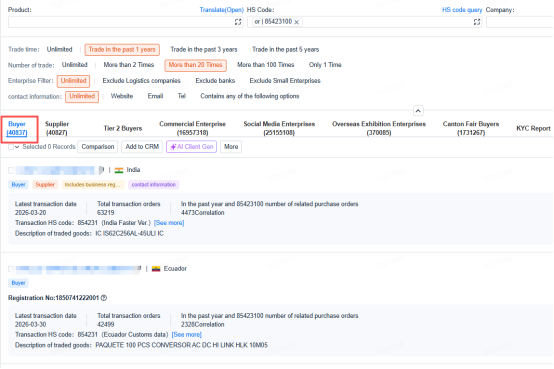
Task: Expand the HS Code input field icon
Action: 477,22
